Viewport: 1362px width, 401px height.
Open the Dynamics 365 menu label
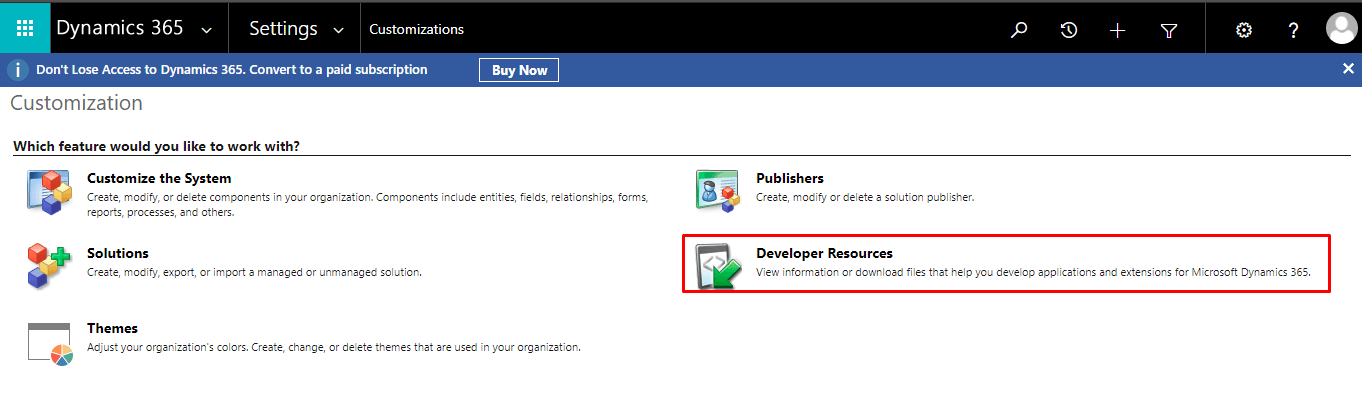[120, 29]
